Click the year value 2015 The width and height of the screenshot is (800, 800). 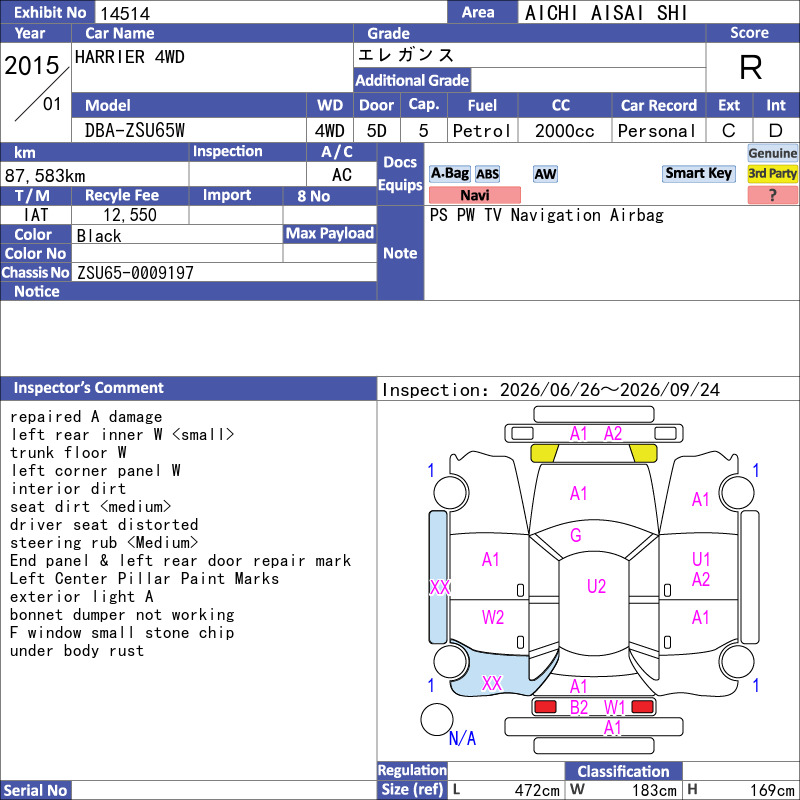32,66
